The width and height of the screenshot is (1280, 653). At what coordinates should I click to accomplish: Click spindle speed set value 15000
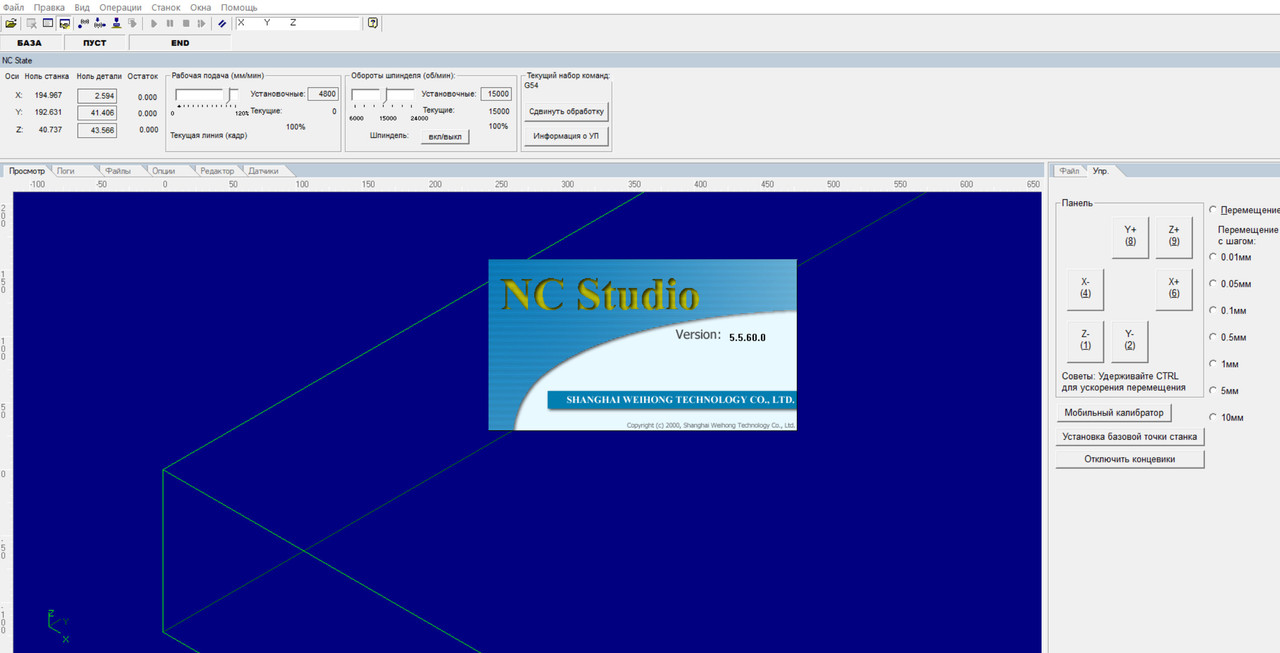tap(496, 94)
